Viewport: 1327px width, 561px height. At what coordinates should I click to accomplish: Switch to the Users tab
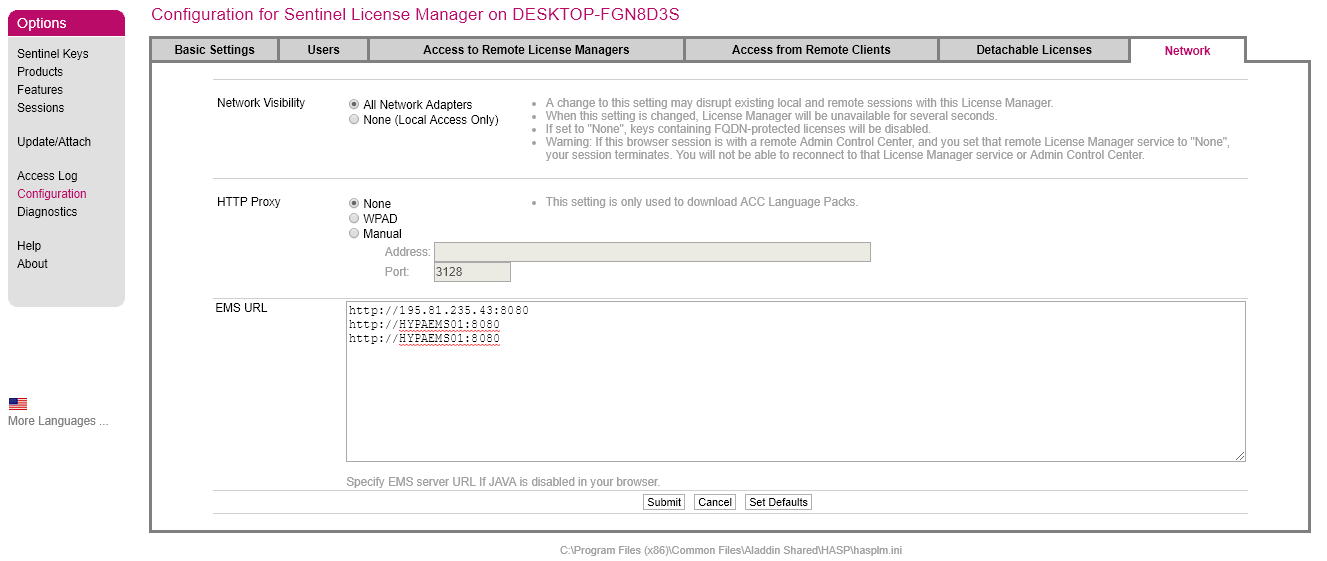(x=324, y=50)
